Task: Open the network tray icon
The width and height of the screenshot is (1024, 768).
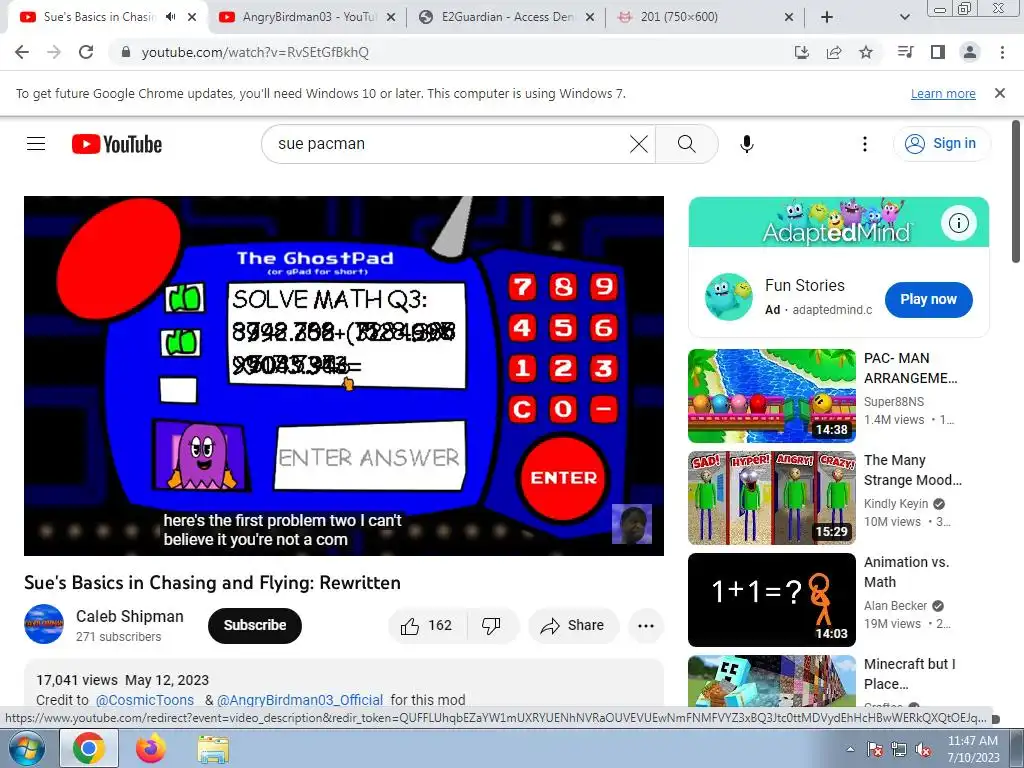Action: point(899,750)
